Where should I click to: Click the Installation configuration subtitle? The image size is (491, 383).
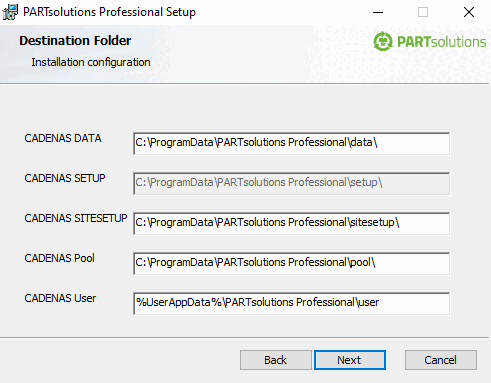click(91, 62)
